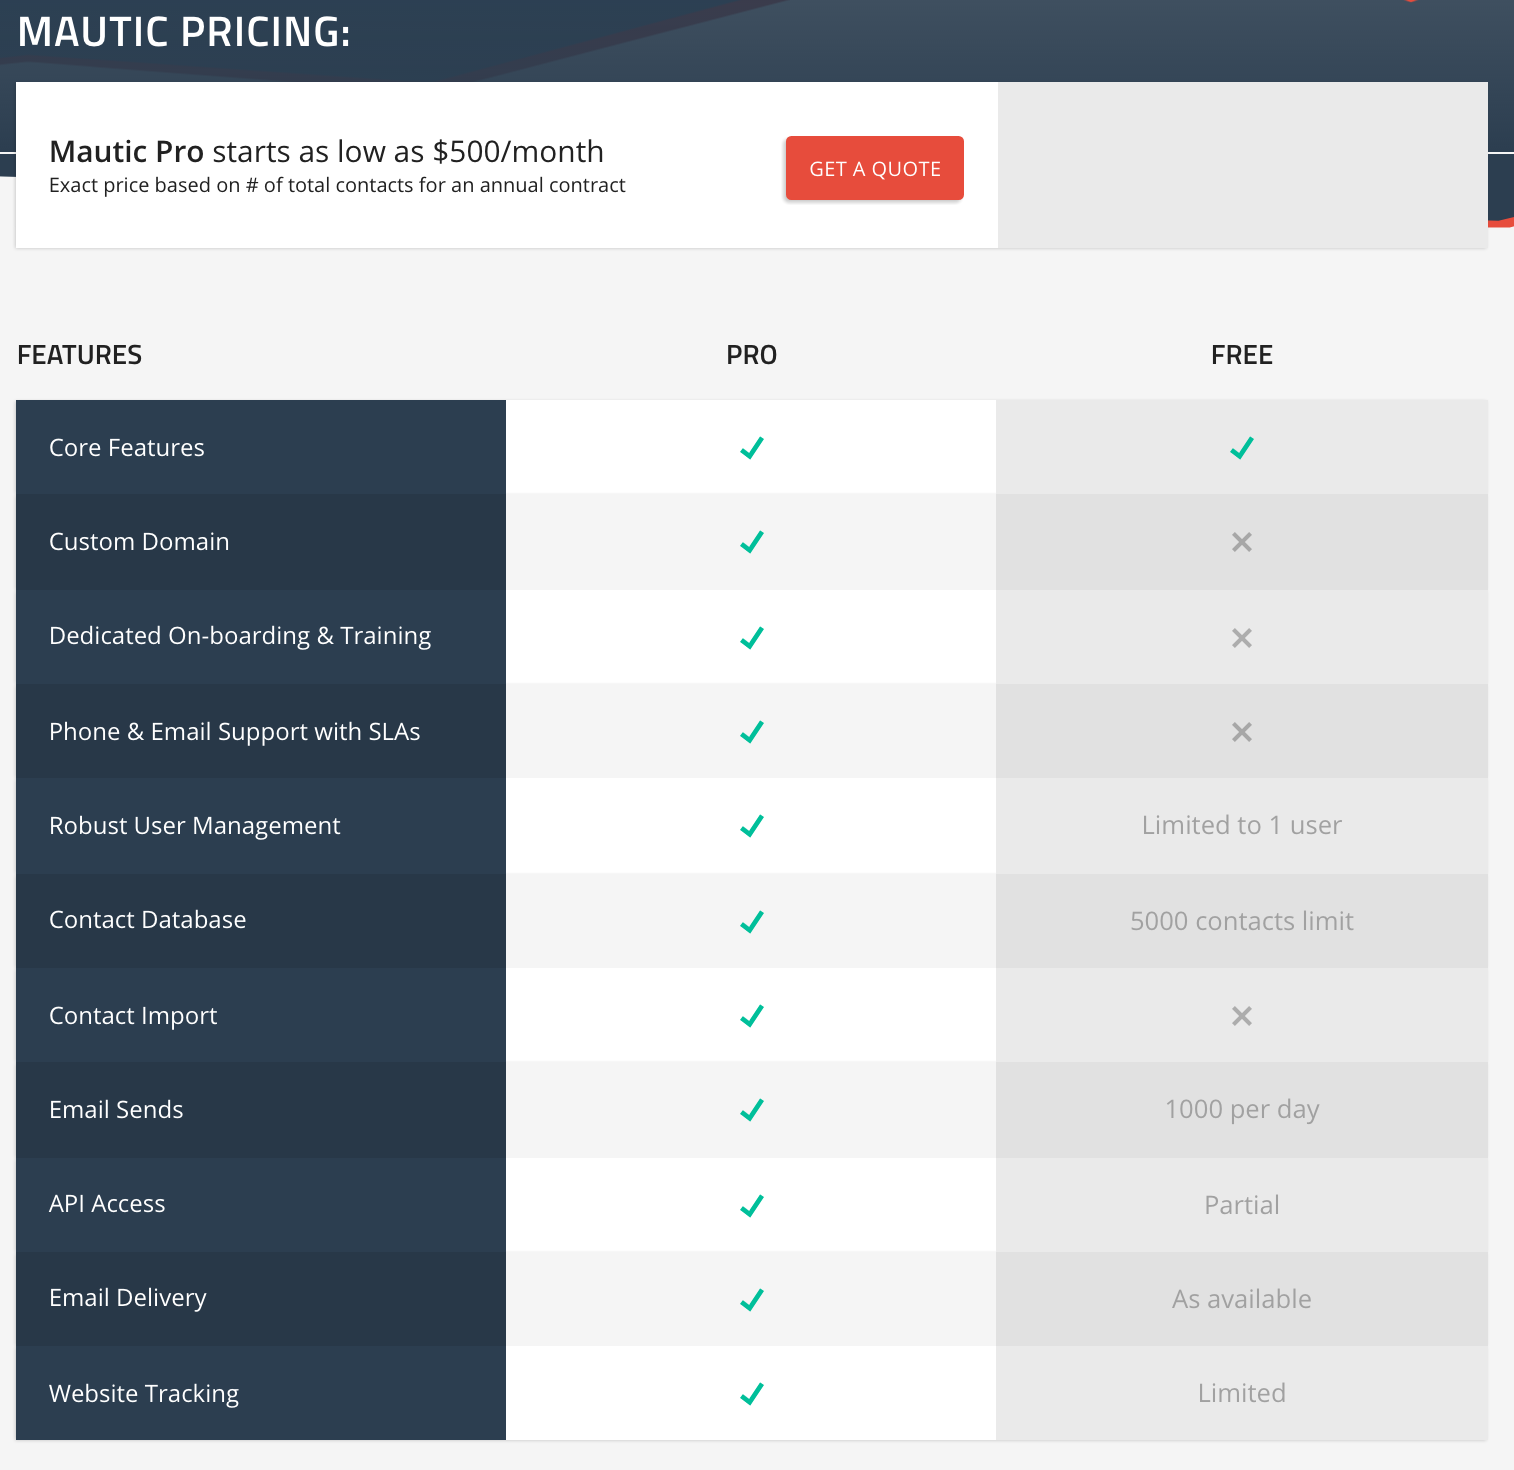Click the Website Tracking row label
Screen dimensions: 1514x1470
click(144, 1394)
